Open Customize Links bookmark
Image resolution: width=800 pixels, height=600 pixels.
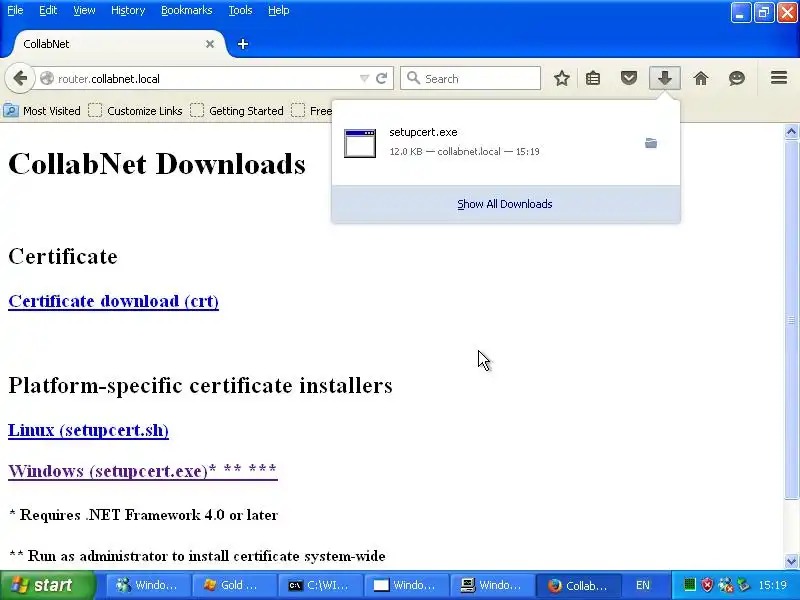click(135, 111)
